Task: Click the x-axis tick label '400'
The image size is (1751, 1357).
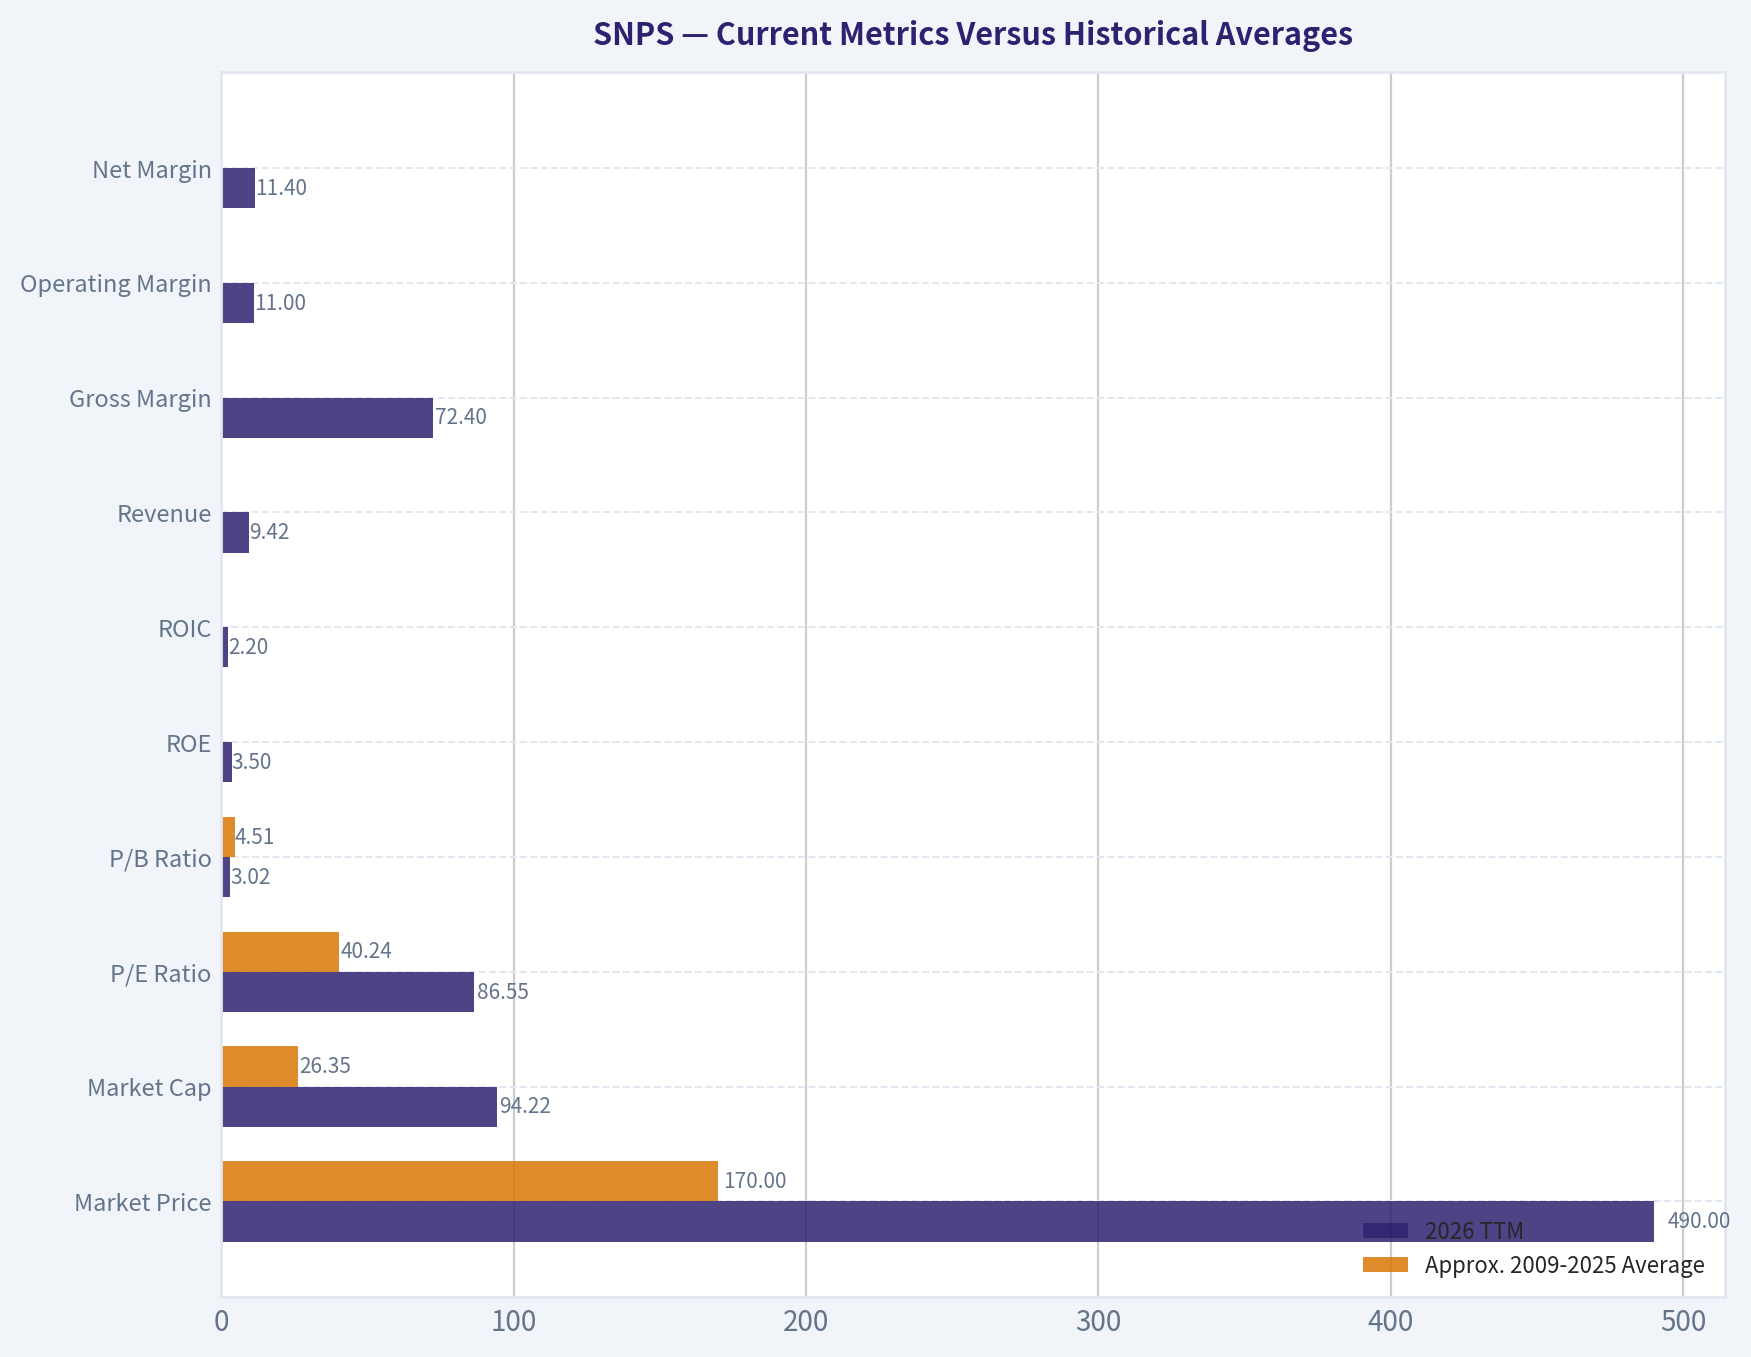Action: [1391, 1322]
